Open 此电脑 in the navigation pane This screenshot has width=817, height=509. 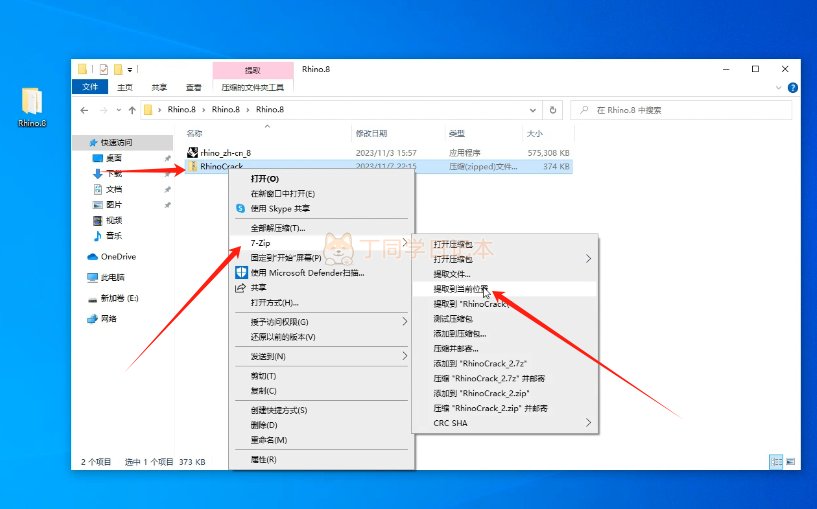pos(112,277)
